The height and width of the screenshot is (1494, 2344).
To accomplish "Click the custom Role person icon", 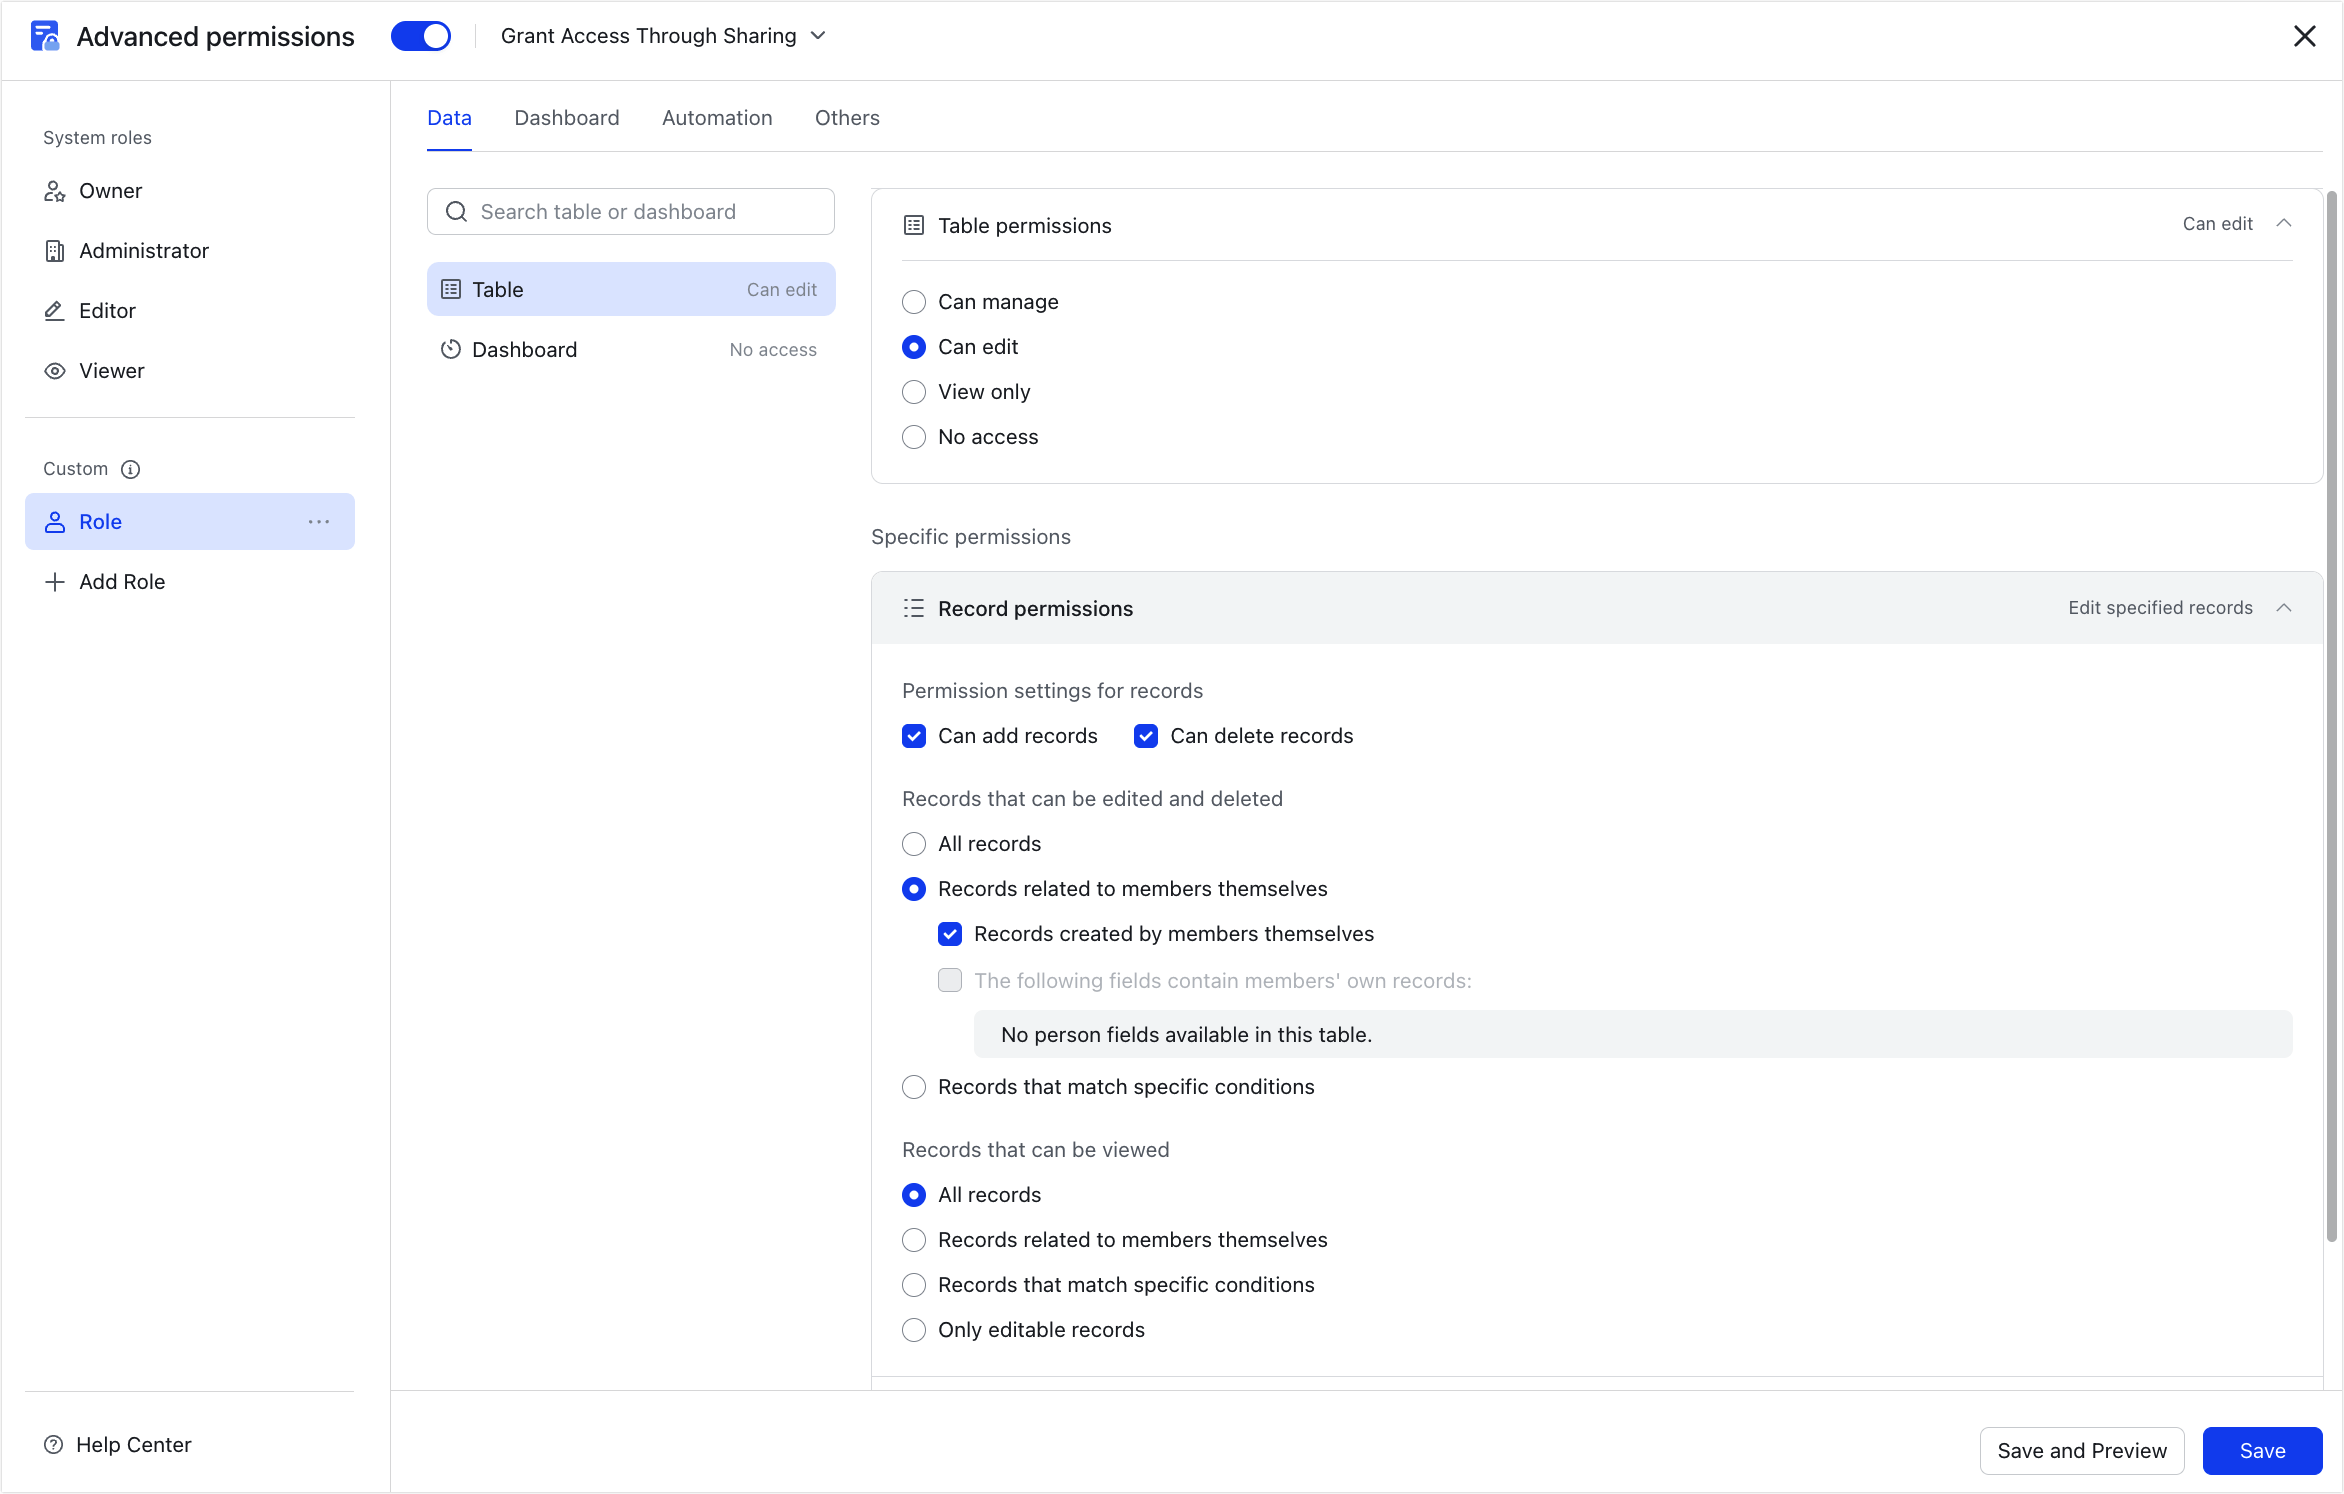I will pos(55,522).
